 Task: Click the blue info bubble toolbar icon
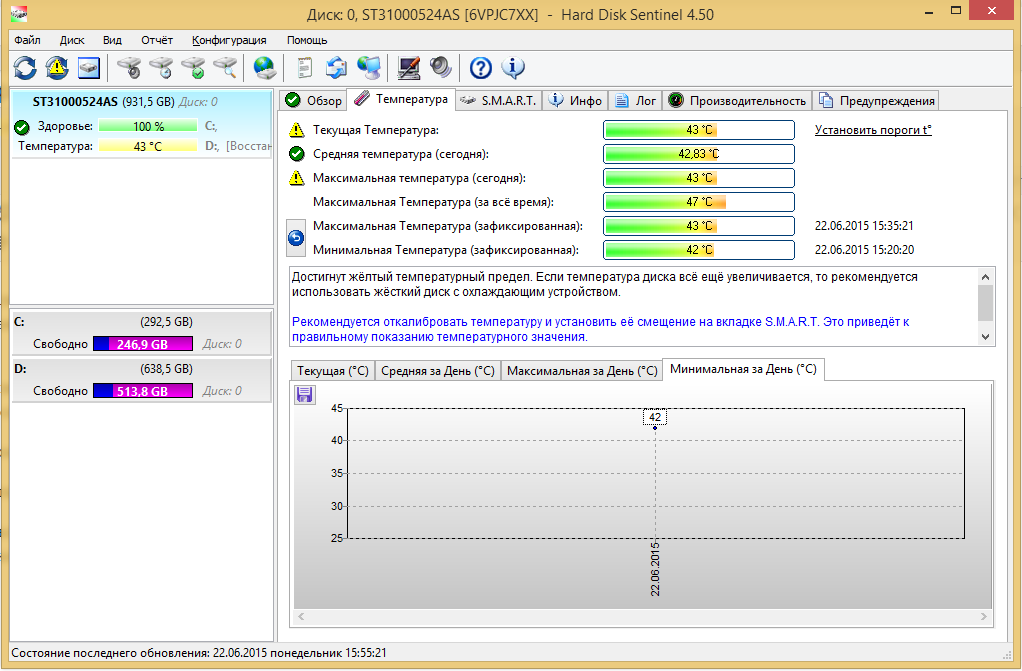click(x=513, y=68)
